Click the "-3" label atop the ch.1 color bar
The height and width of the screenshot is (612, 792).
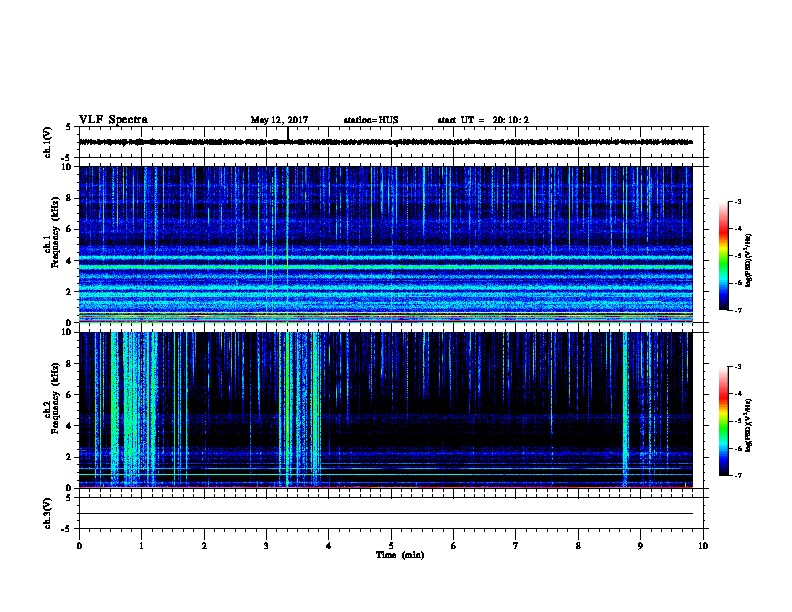(738, 201)
